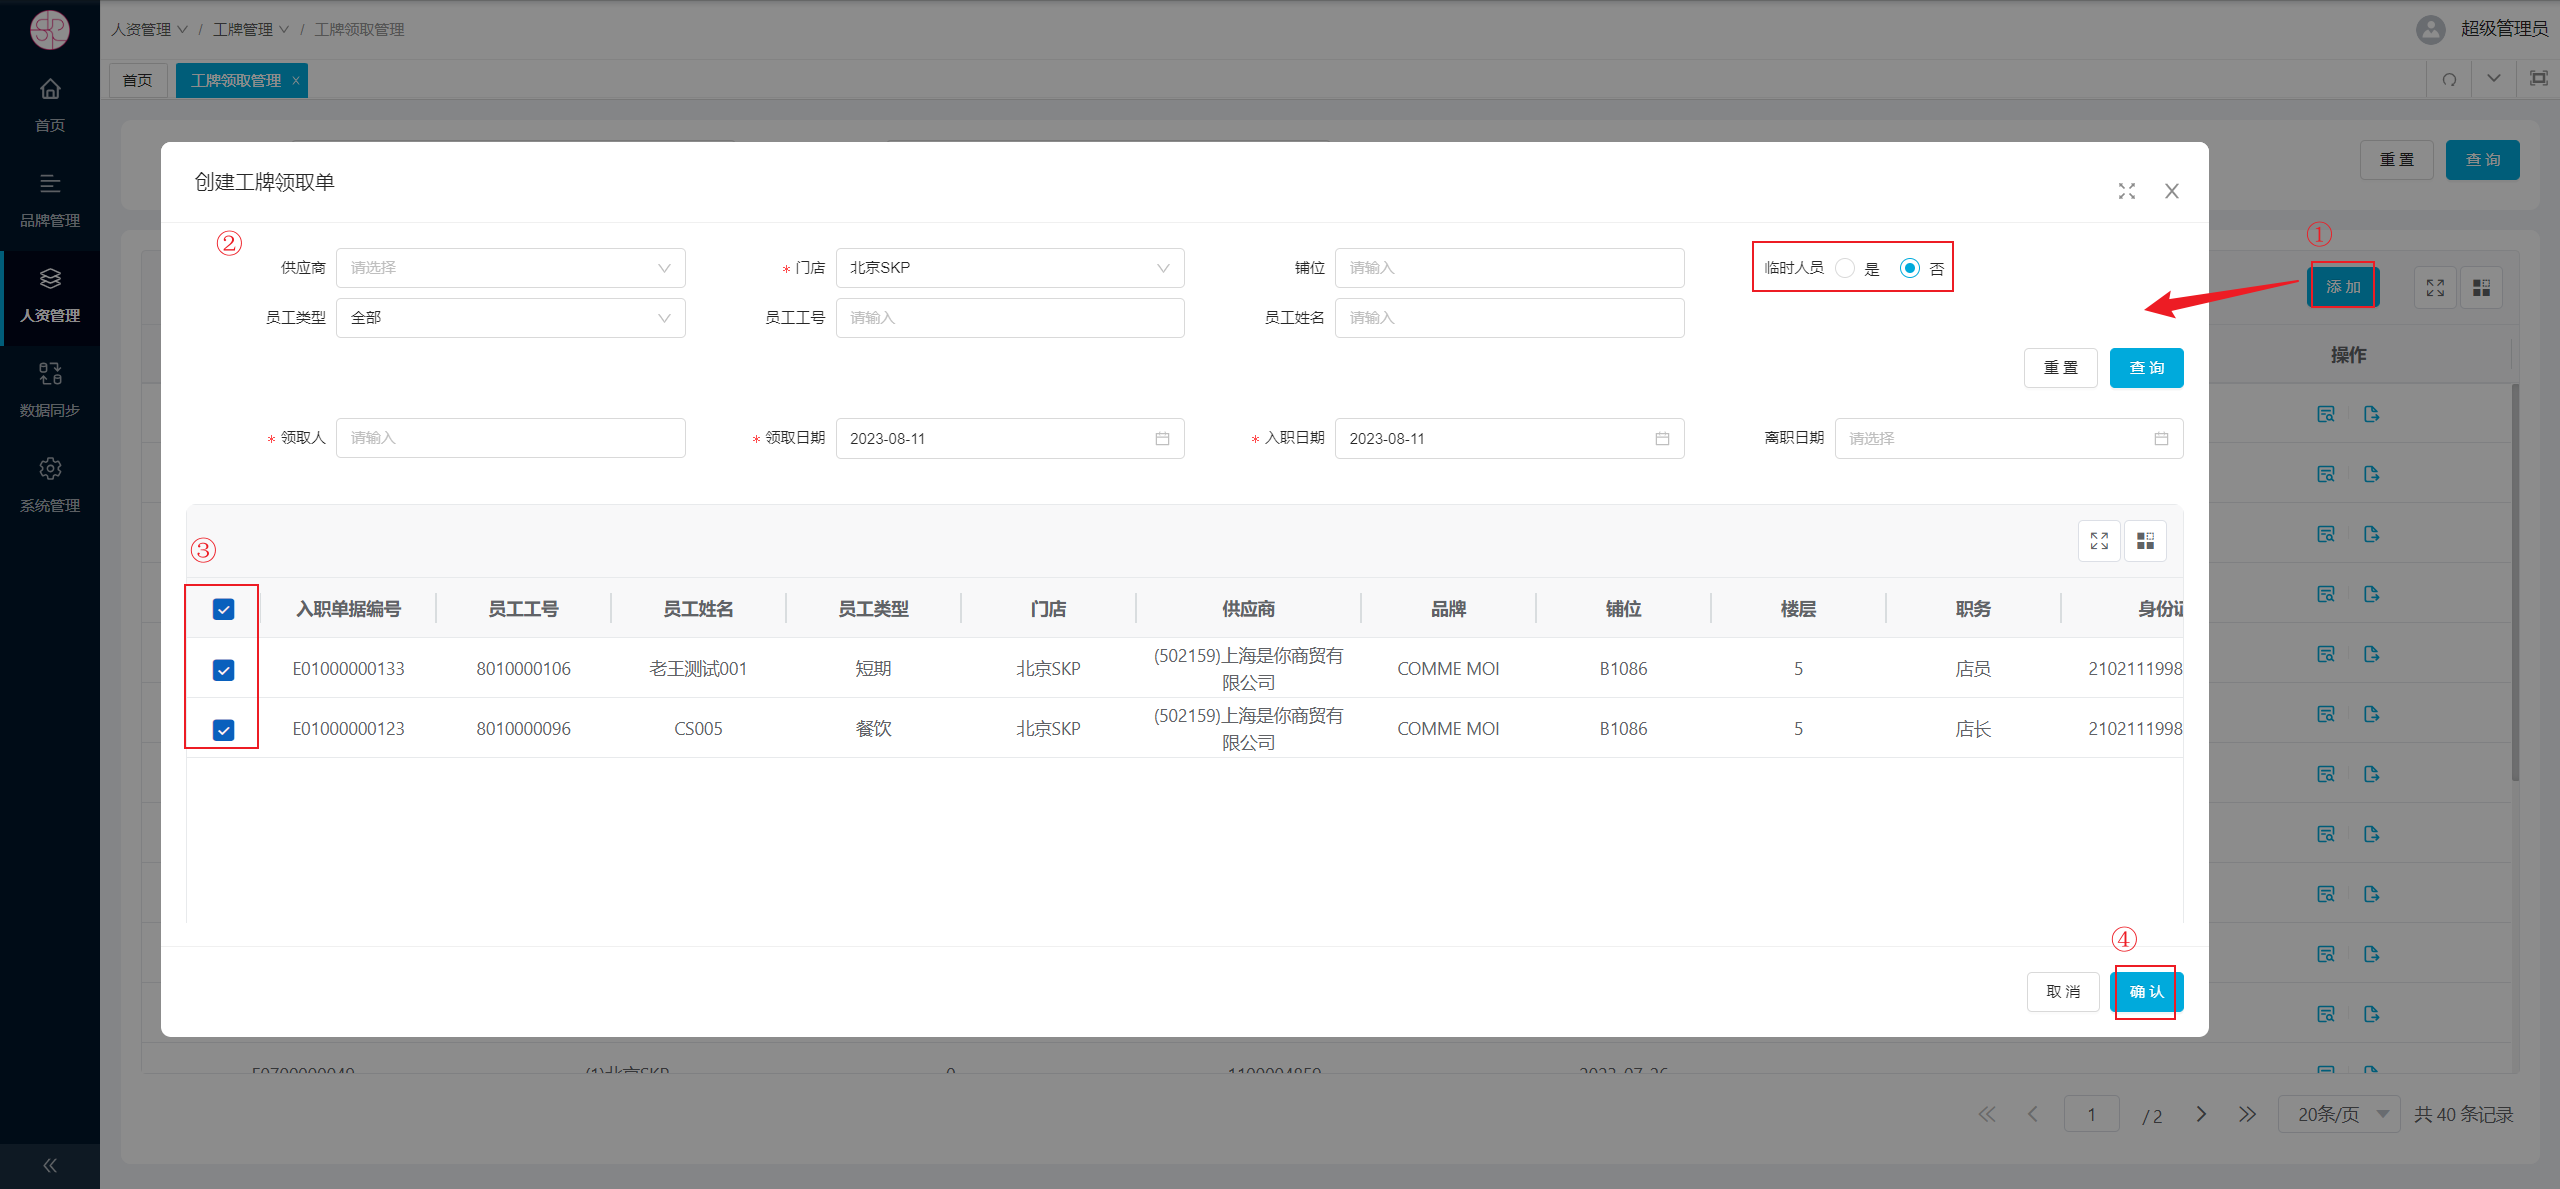Switch to 首页 tab
Viewport: 2560px width, 1189px height.
(138, 80)
